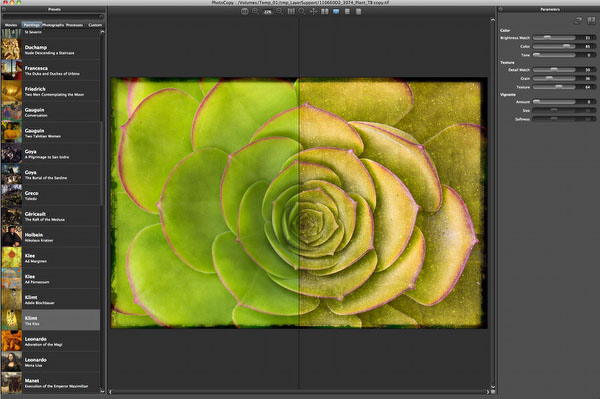Select the Manet Execution of Emperor Maximilian preset
The image size is (600, 399).
(50, 383)
